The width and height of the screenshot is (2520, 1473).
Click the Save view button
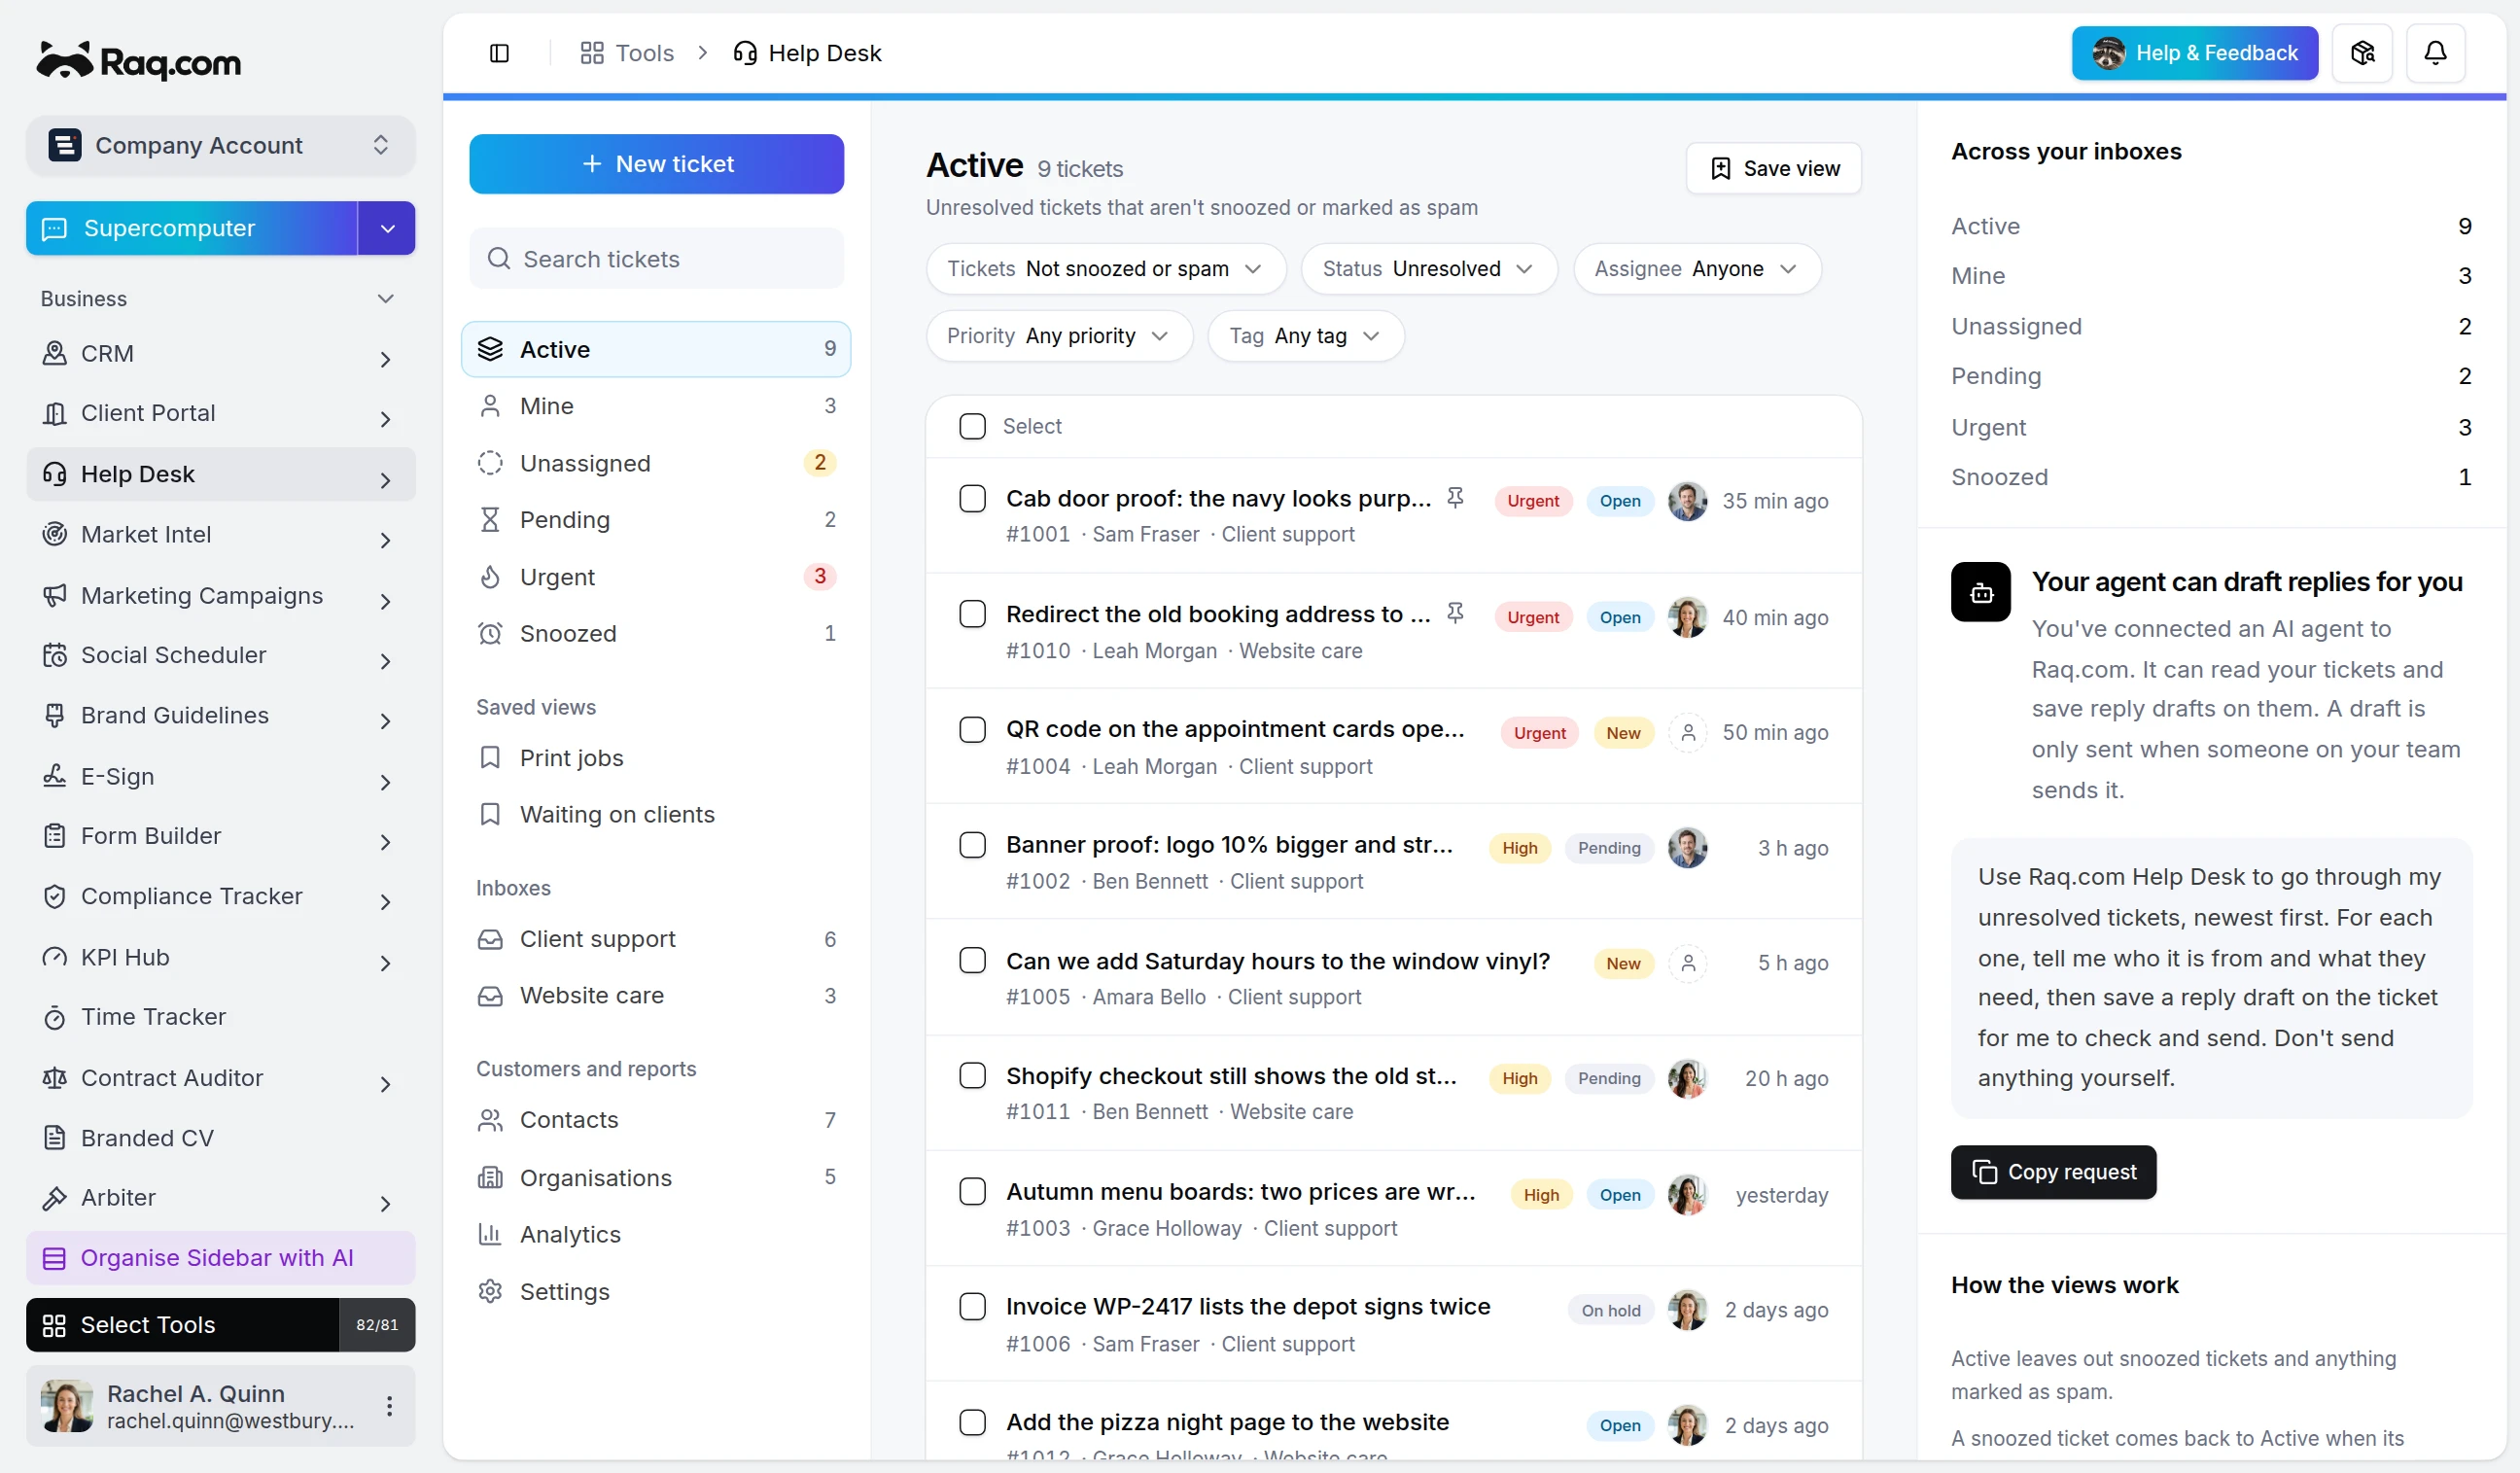point(1773,168)
